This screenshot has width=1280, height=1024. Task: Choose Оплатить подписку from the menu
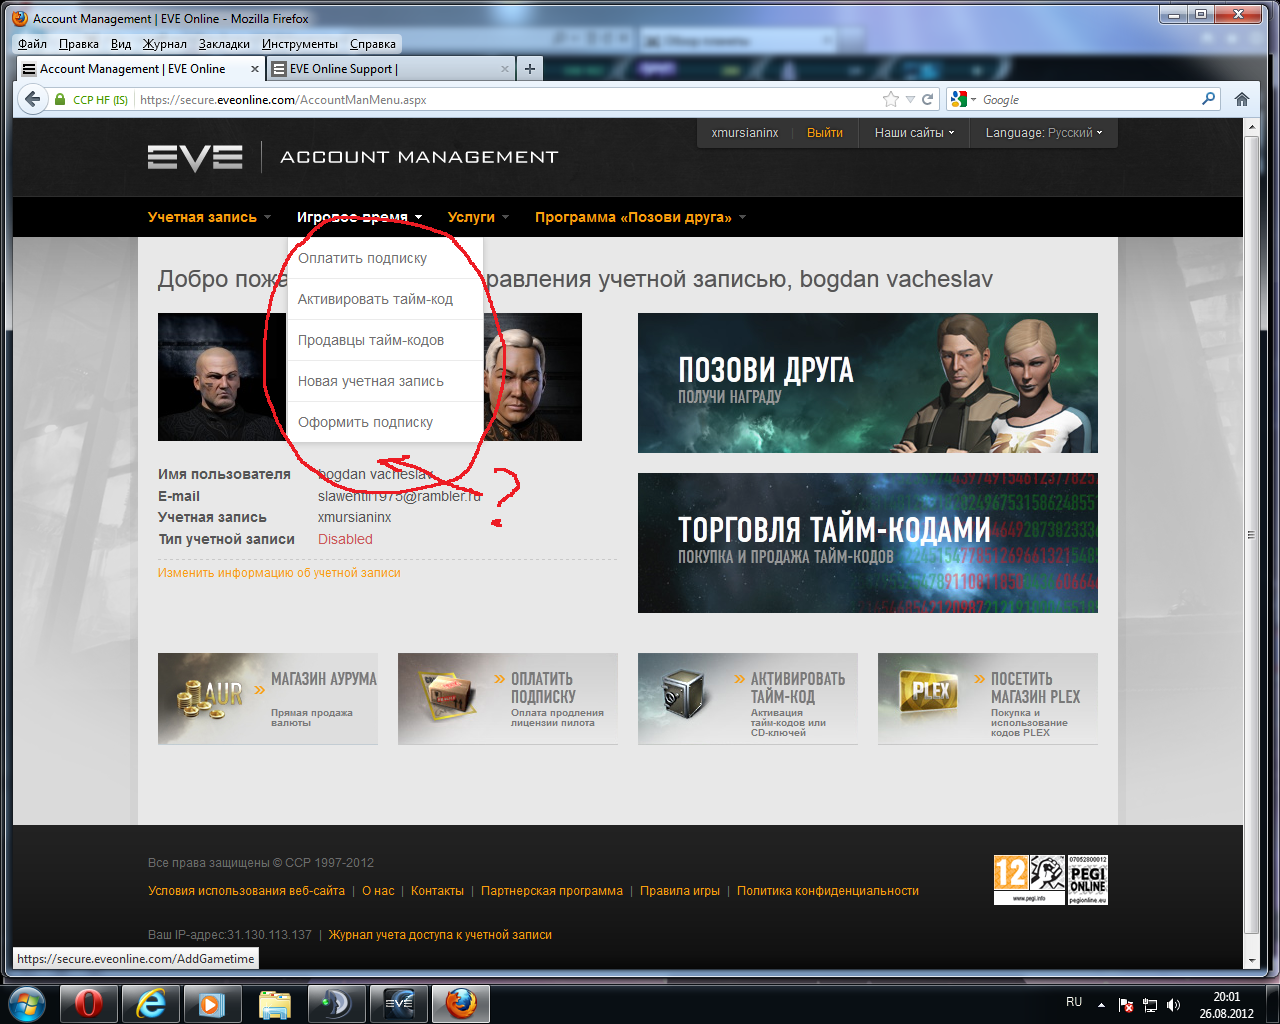pos(385,258)
